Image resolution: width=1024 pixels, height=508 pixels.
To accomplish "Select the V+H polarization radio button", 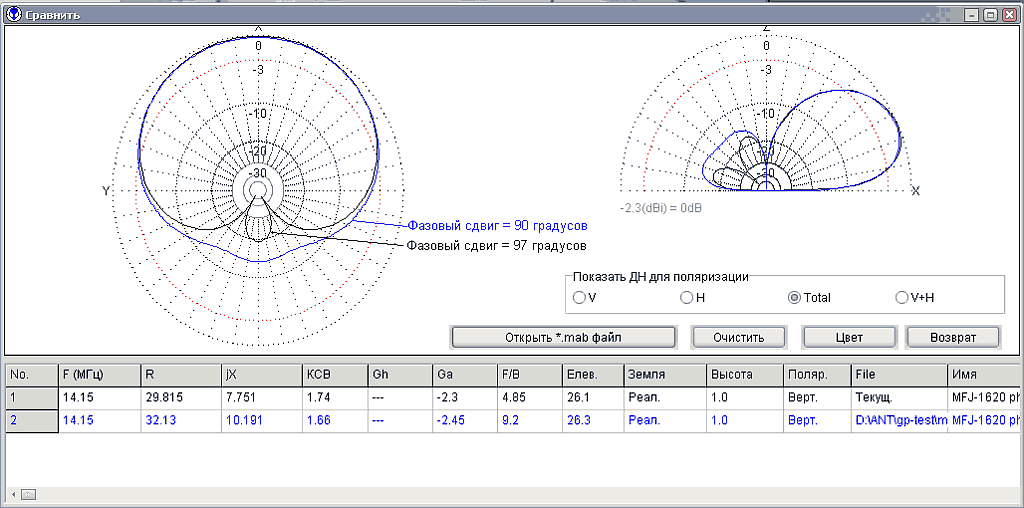I will pos(902,297).
